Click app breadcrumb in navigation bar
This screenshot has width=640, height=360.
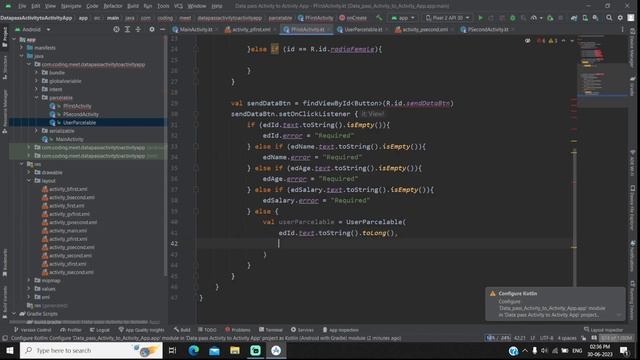point(83,18)
